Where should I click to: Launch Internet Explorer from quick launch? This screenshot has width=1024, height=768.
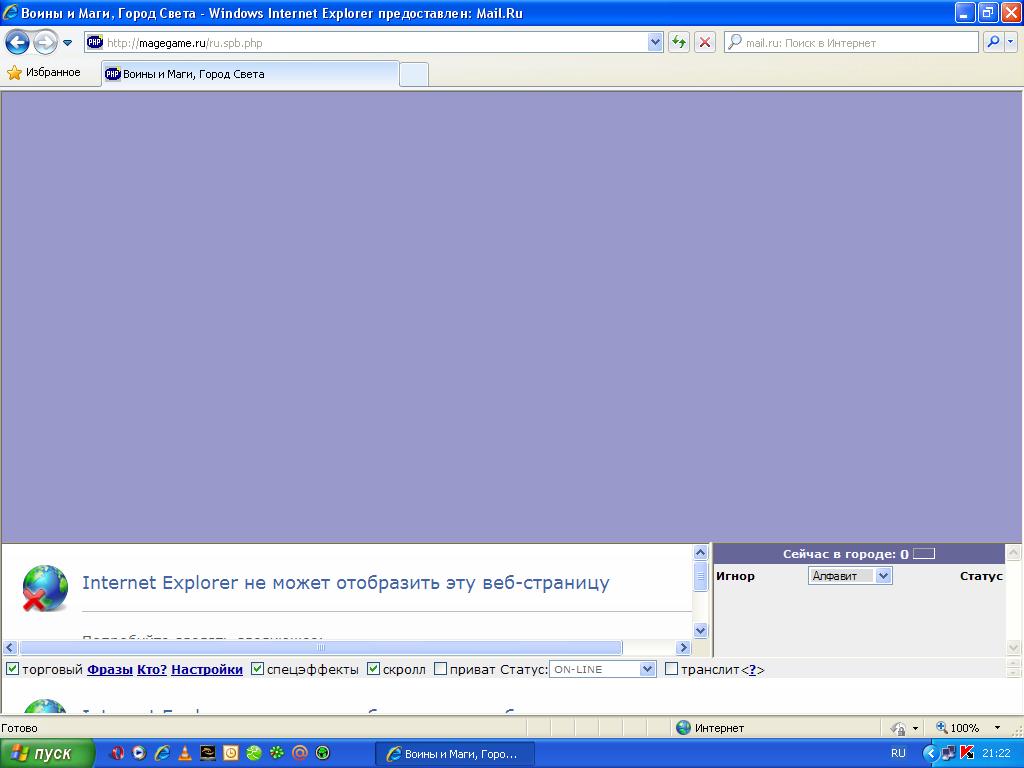click(x=162, y=753)
